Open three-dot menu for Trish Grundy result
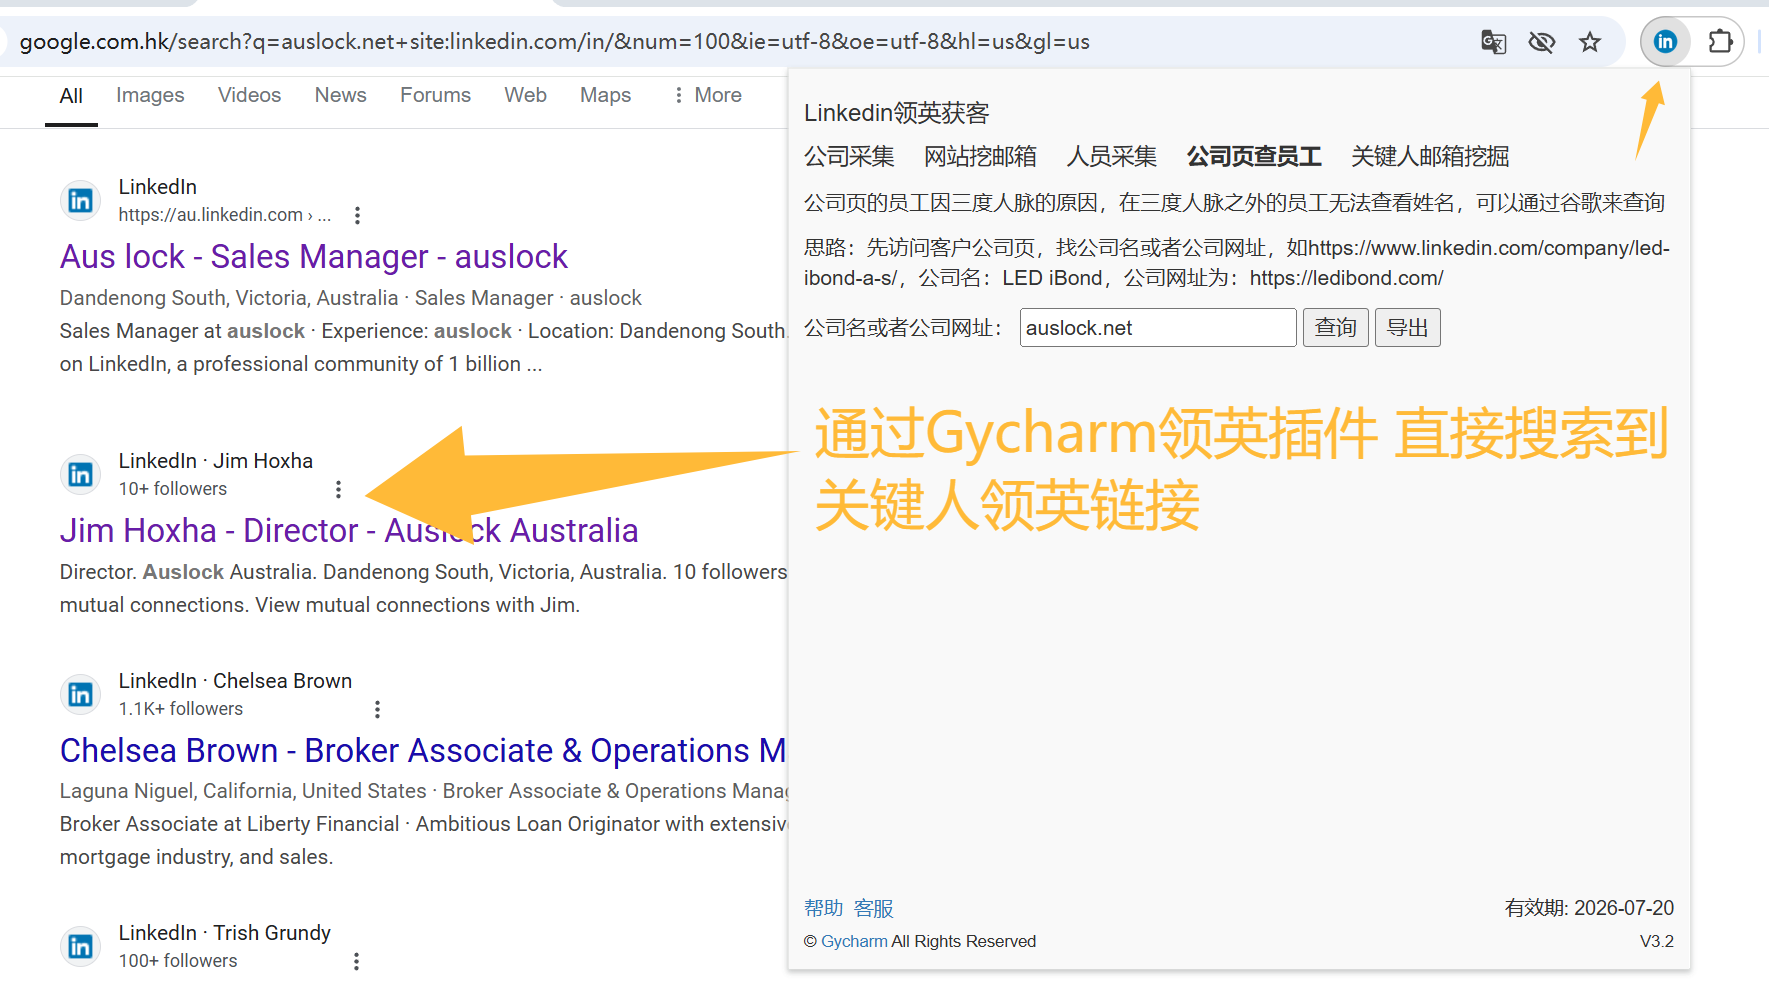 (356, 961)
